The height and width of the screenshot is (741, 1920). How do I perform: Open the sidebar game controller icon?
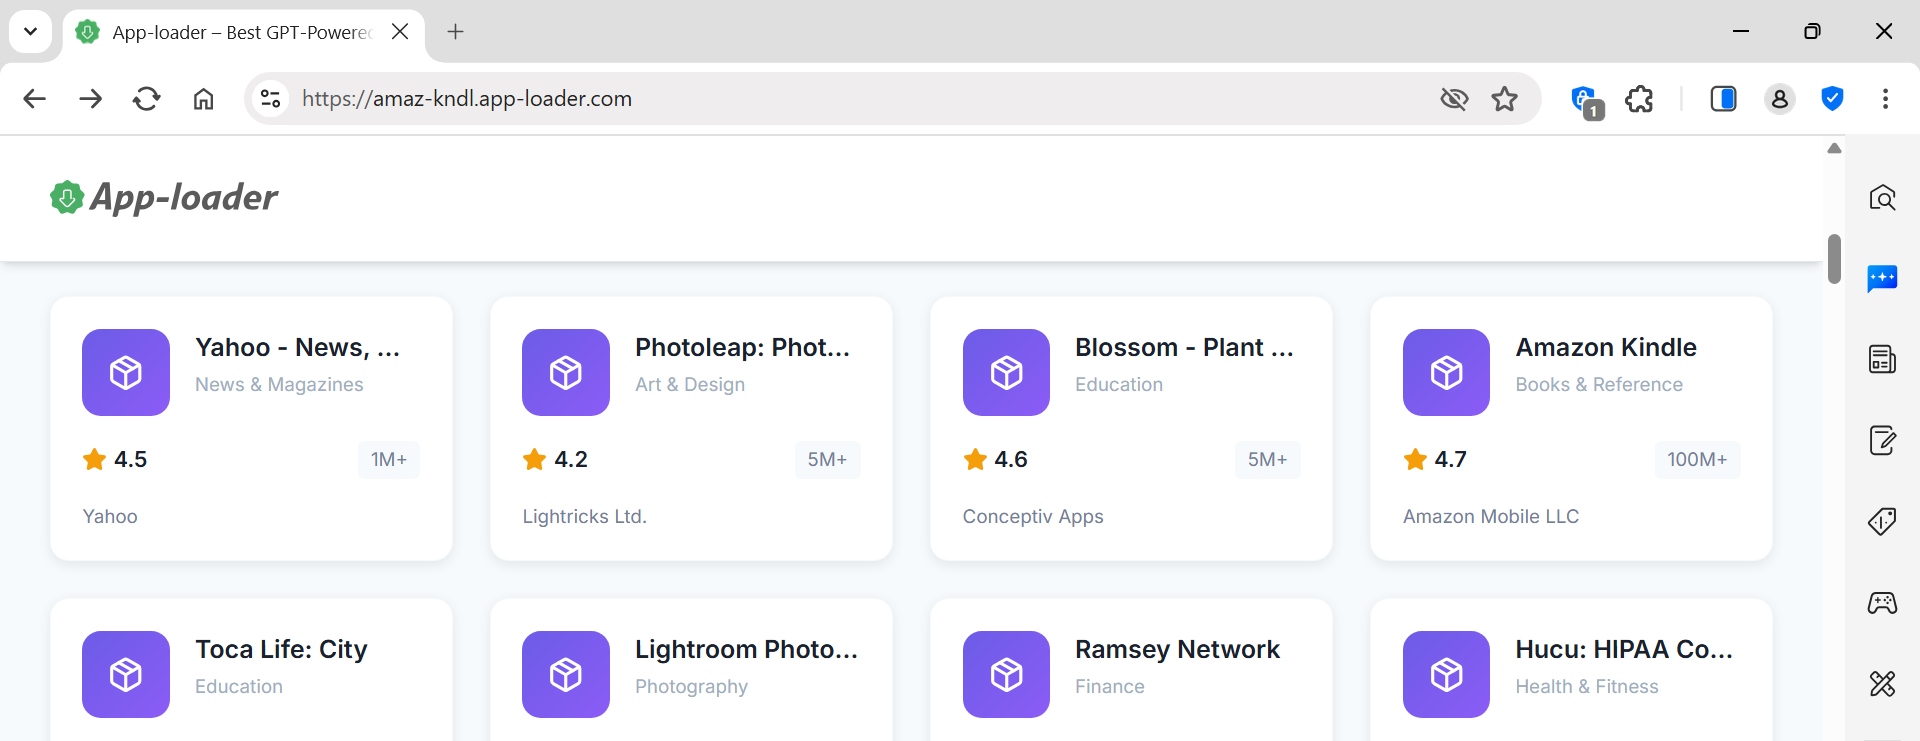tap(1882, 603)
